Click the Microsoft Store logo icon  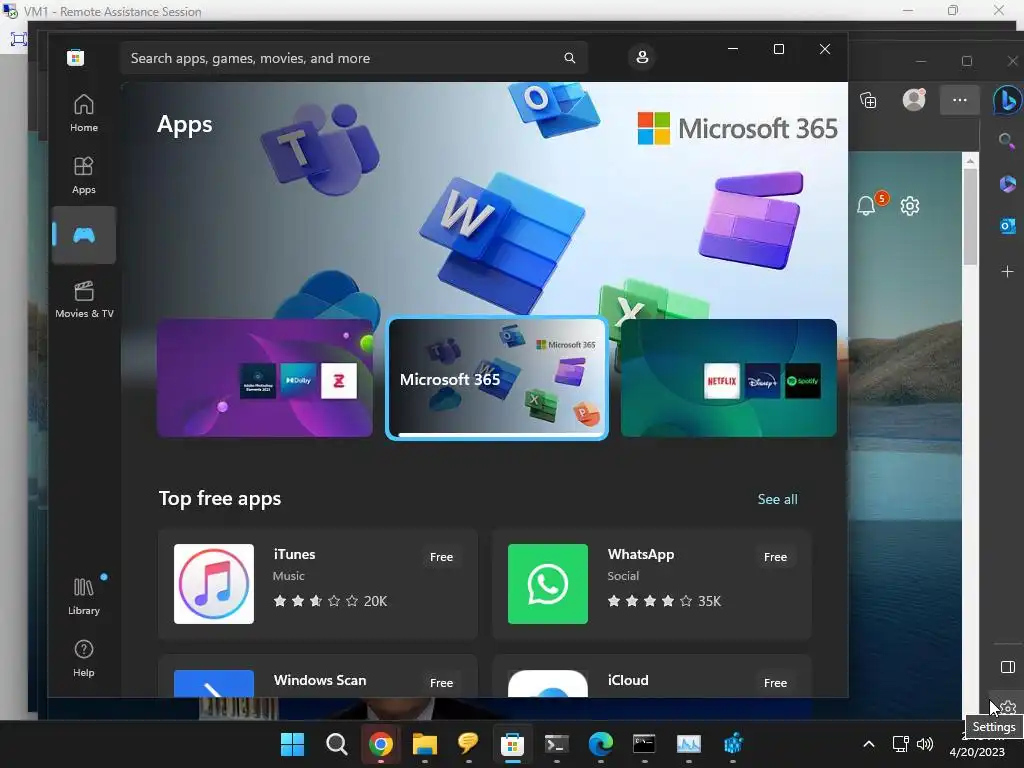pos(75,58)
